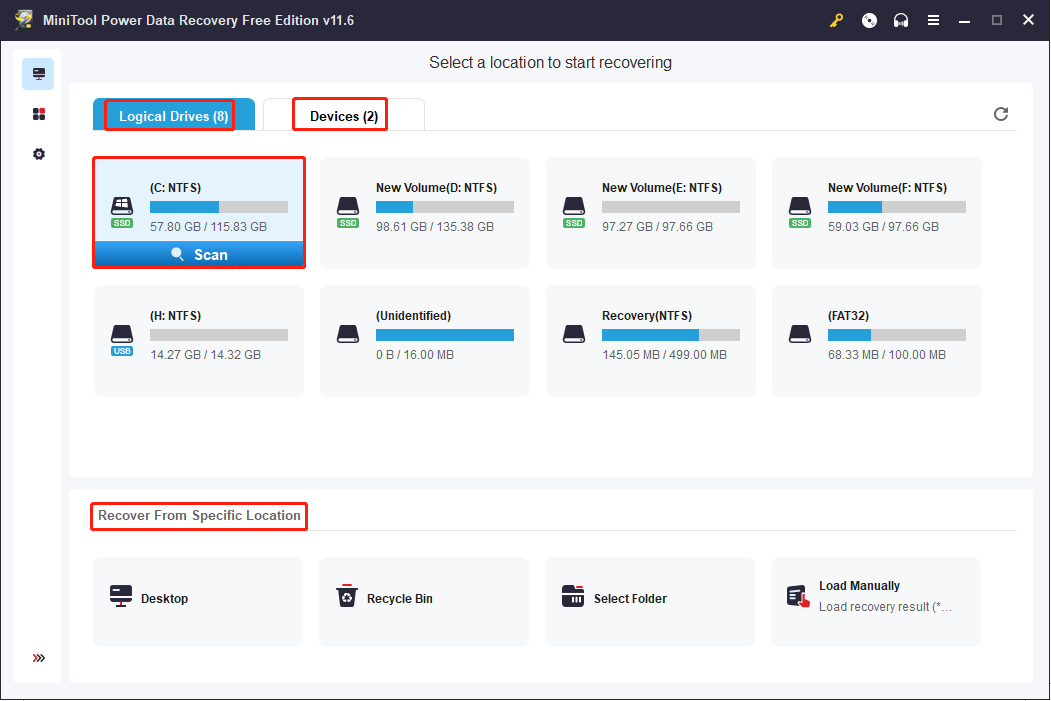Choose the Recycle Bin recovery location
This screenshot has height=701, width=1051.
[x=424, y=602]
